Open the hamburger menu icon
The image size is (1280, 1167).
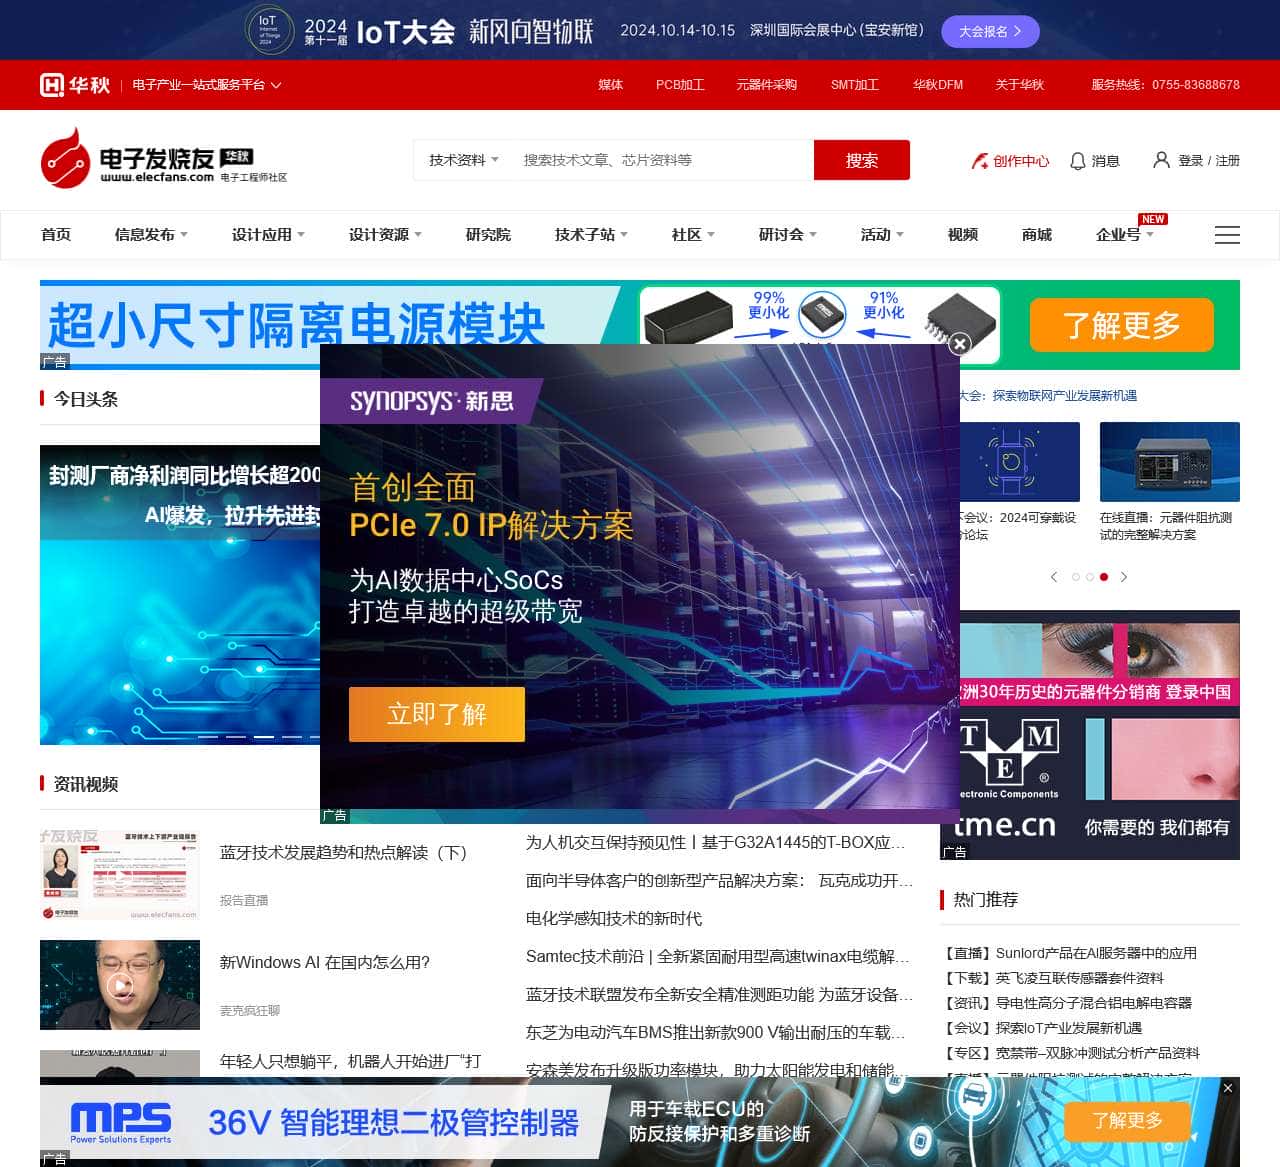(1227, 235)
